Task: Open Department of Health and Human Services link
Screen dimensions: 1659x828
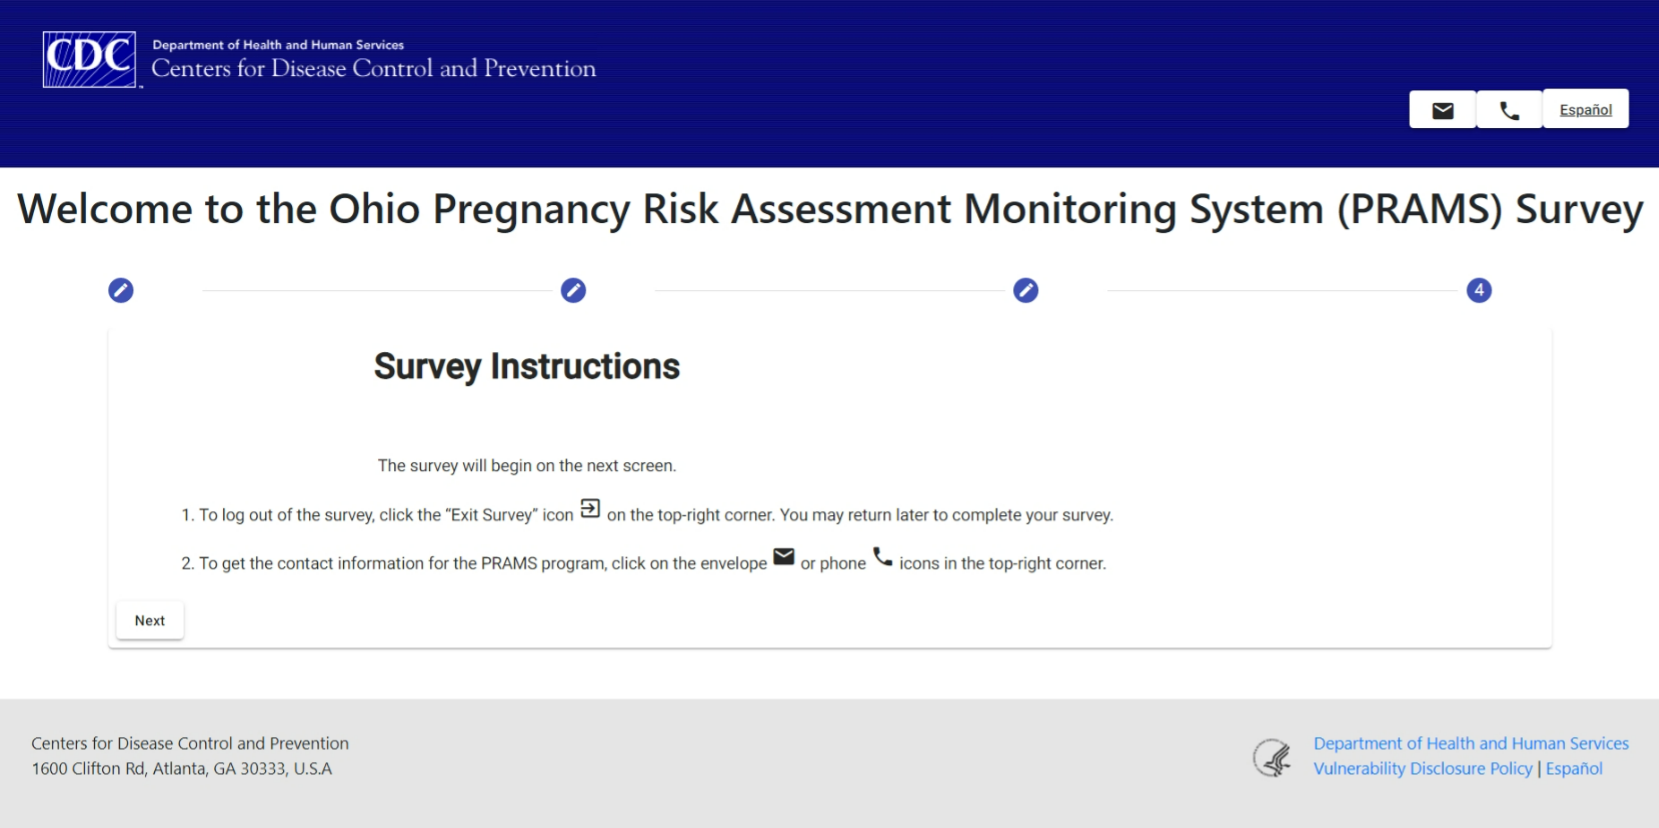Action: coord(1470,743)
